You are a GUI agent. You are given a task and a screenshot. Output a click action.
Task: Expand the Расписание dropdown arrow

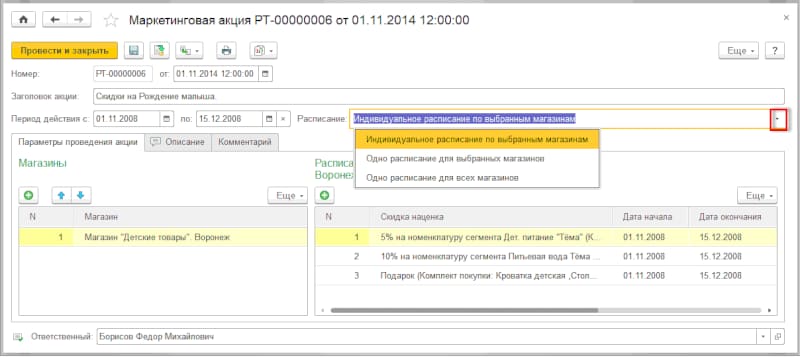pos(779,119)
